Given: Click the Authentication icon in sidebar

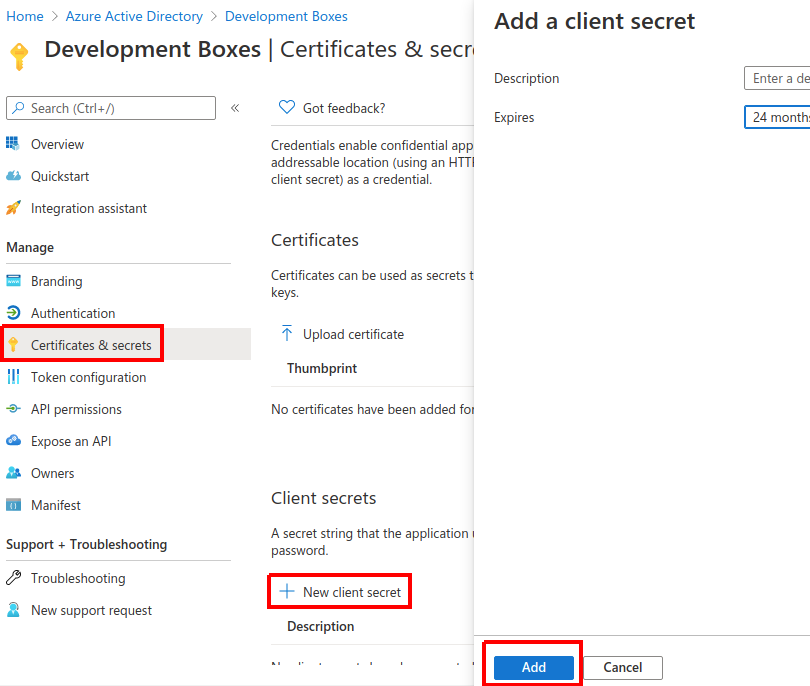Looking at the screenshot, I should pos(13,313).
